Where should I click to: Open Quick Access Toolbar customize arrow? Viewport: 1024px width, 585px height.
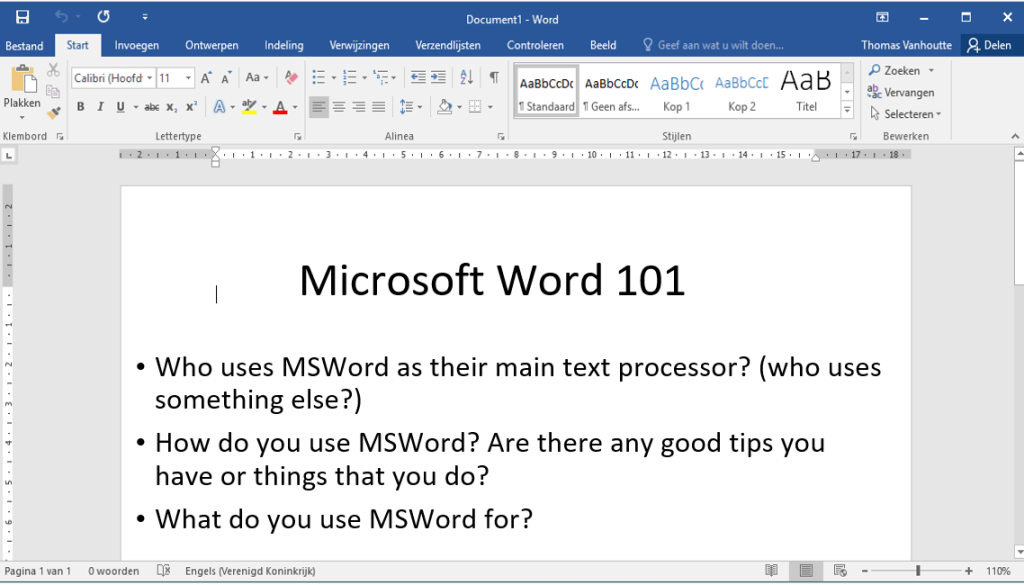pos(145,18)
